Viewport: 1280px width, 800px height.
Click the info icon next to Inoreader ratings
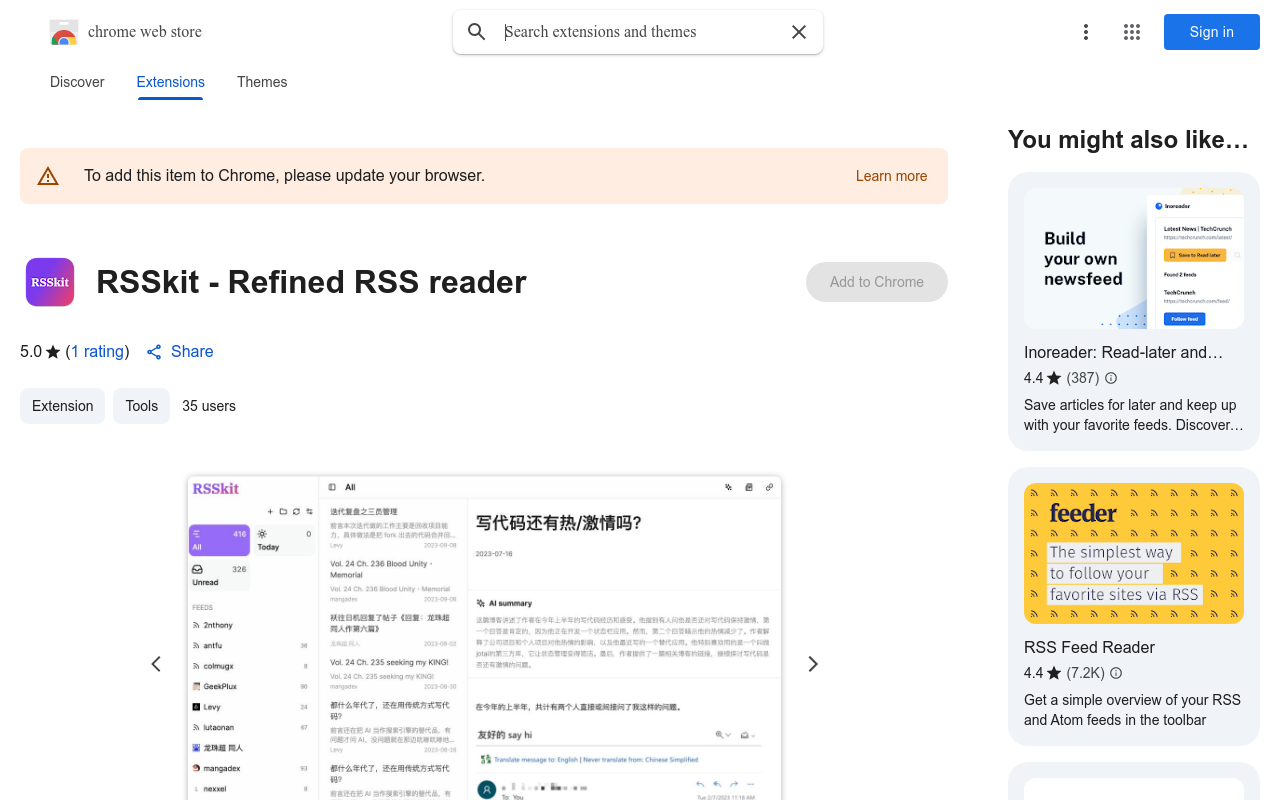tap(1111, 378)
